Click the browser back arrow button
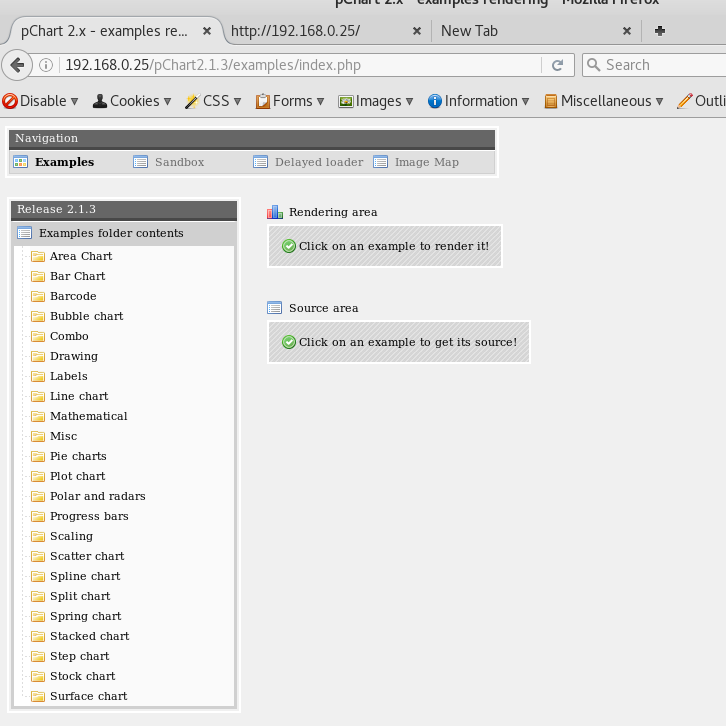The image size is (726, 726). pos(17,65)
